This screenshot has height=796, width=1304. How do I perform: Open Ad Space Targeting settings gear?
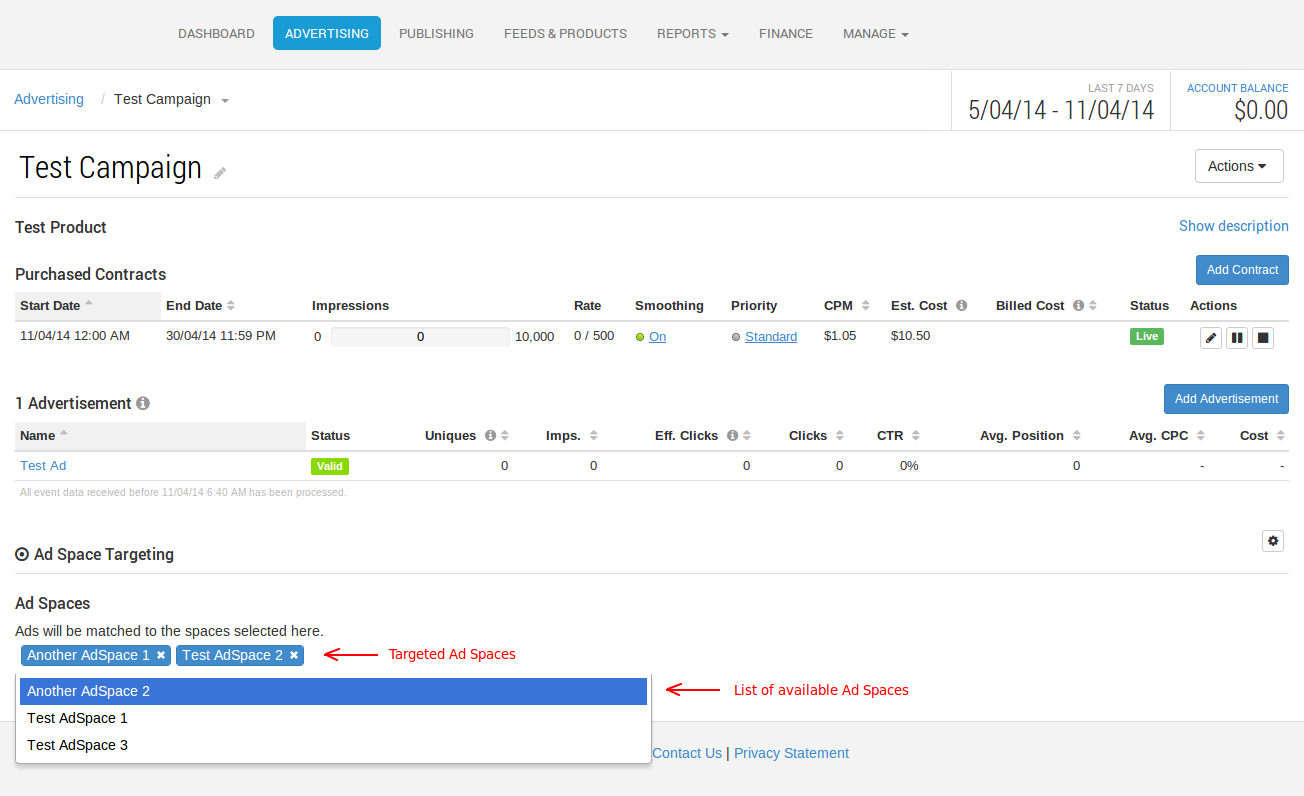click(x=1273, y=541)
